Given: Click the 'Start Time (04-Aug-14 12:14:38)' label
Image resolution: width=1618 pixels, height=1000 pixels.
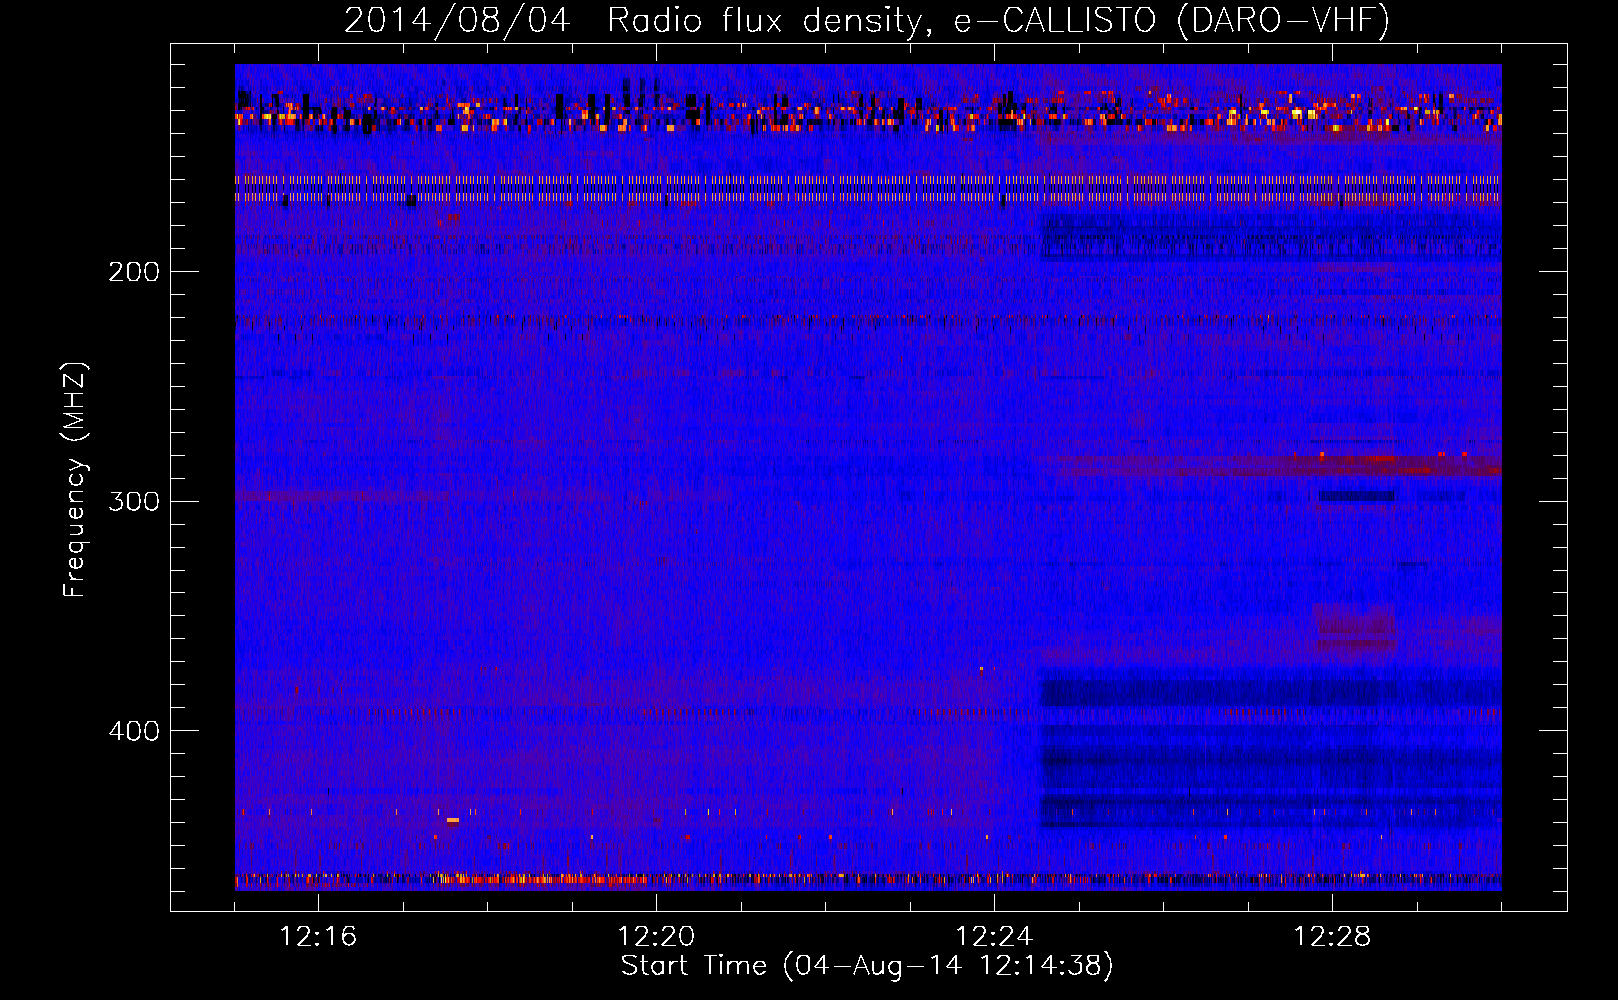Looking at the screenshot, I should pyautogui.click(x=867, y=966).
